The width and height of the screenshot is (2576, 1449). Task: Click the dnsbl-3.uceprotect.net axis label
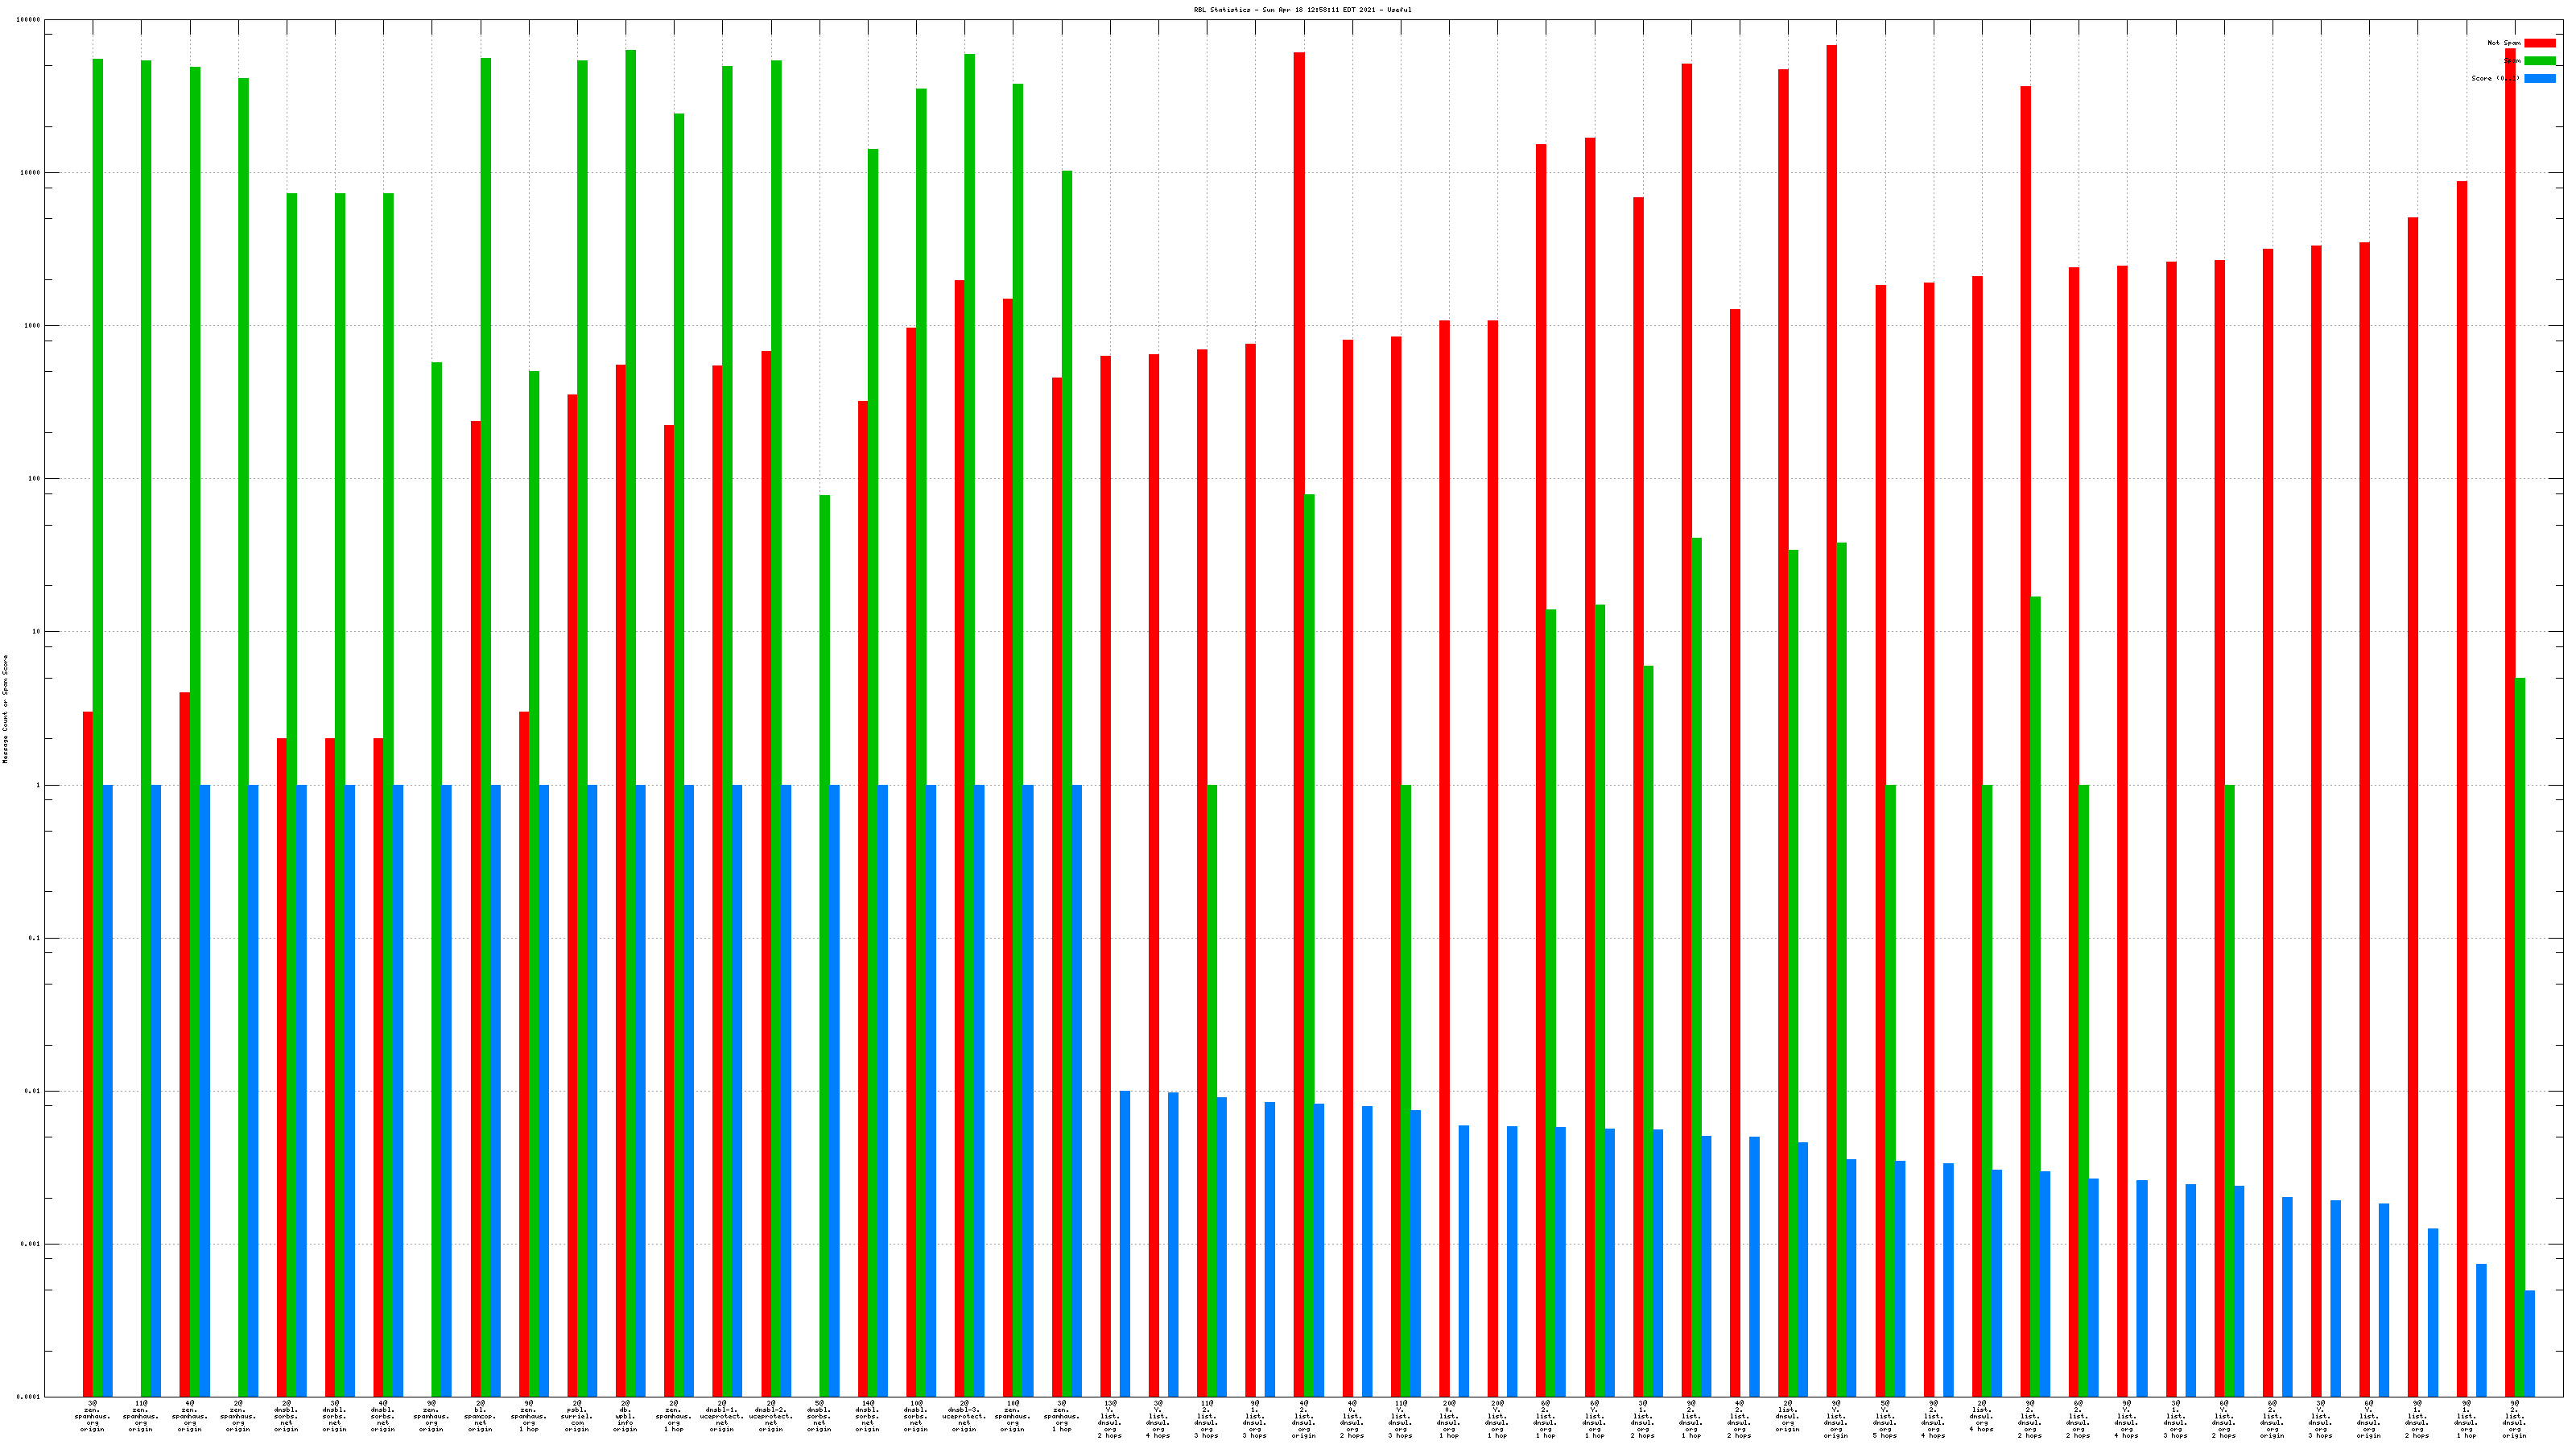click(x=964, y=1416)
